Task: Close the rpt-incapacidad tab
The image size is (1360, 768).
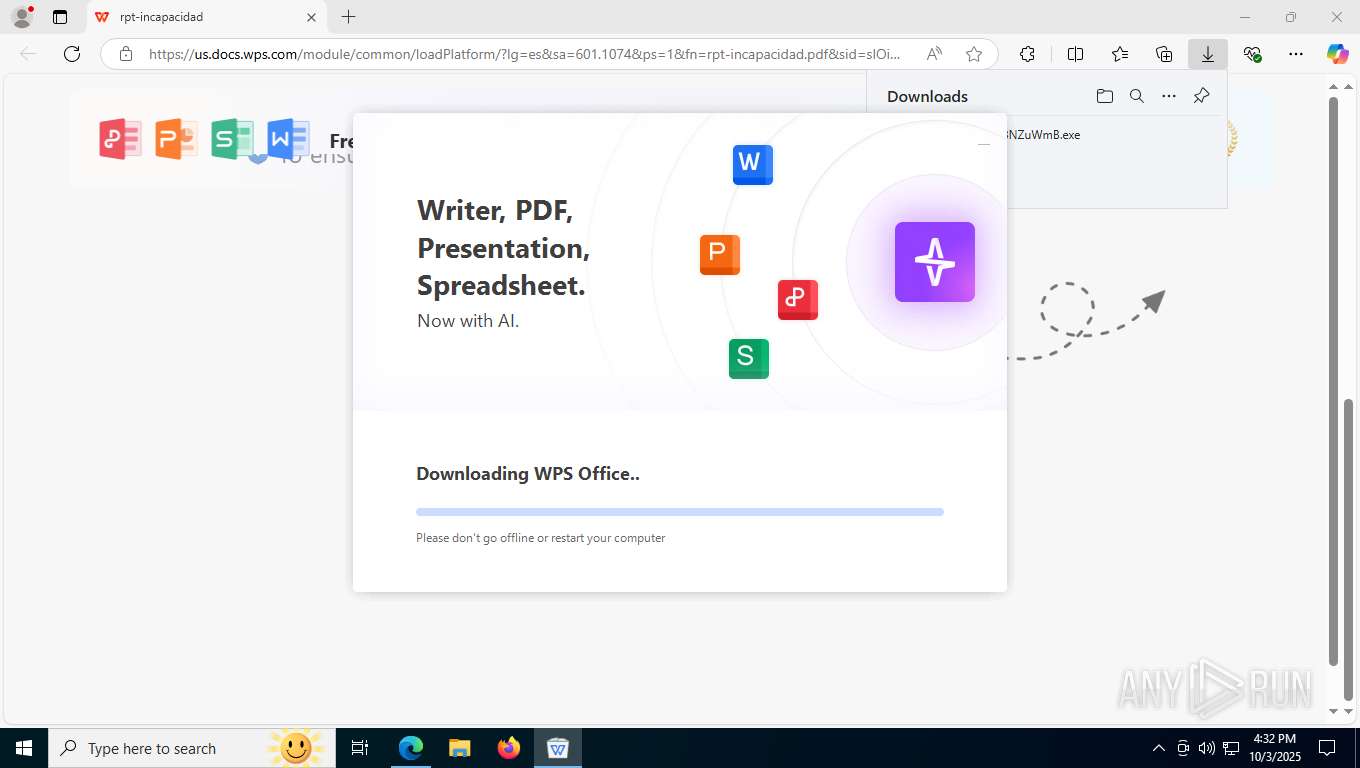Action: [x=311, y=17]
